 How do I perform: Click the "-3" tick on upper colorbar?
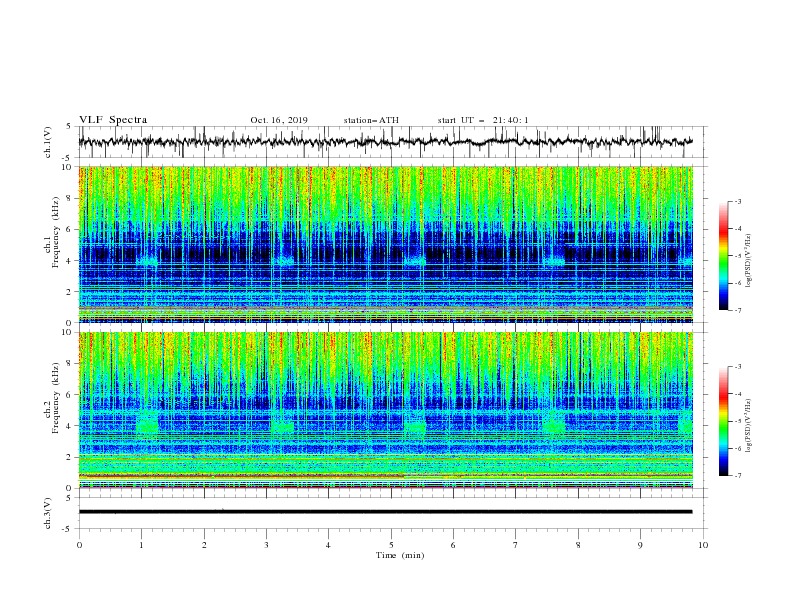[x=737, y=201]
